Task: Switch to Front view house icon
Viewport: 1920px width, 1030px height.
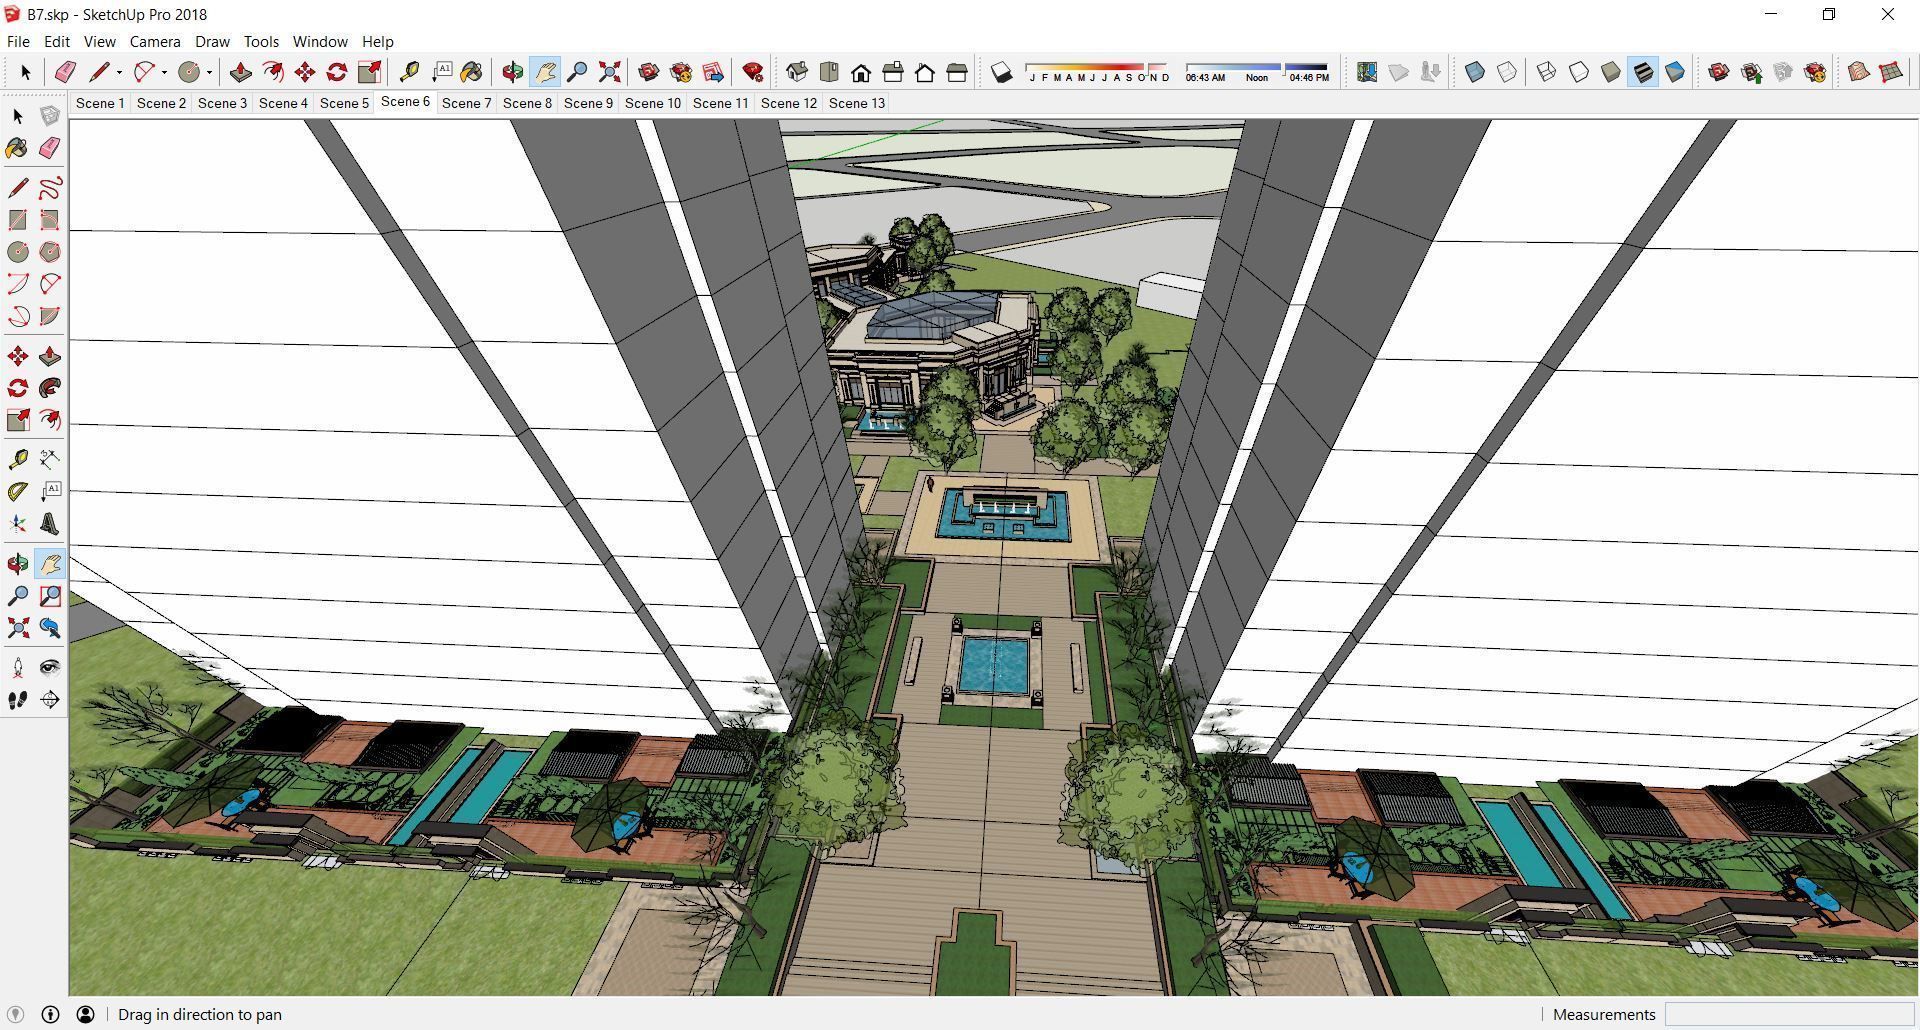Action: click(x=861, y=72)
